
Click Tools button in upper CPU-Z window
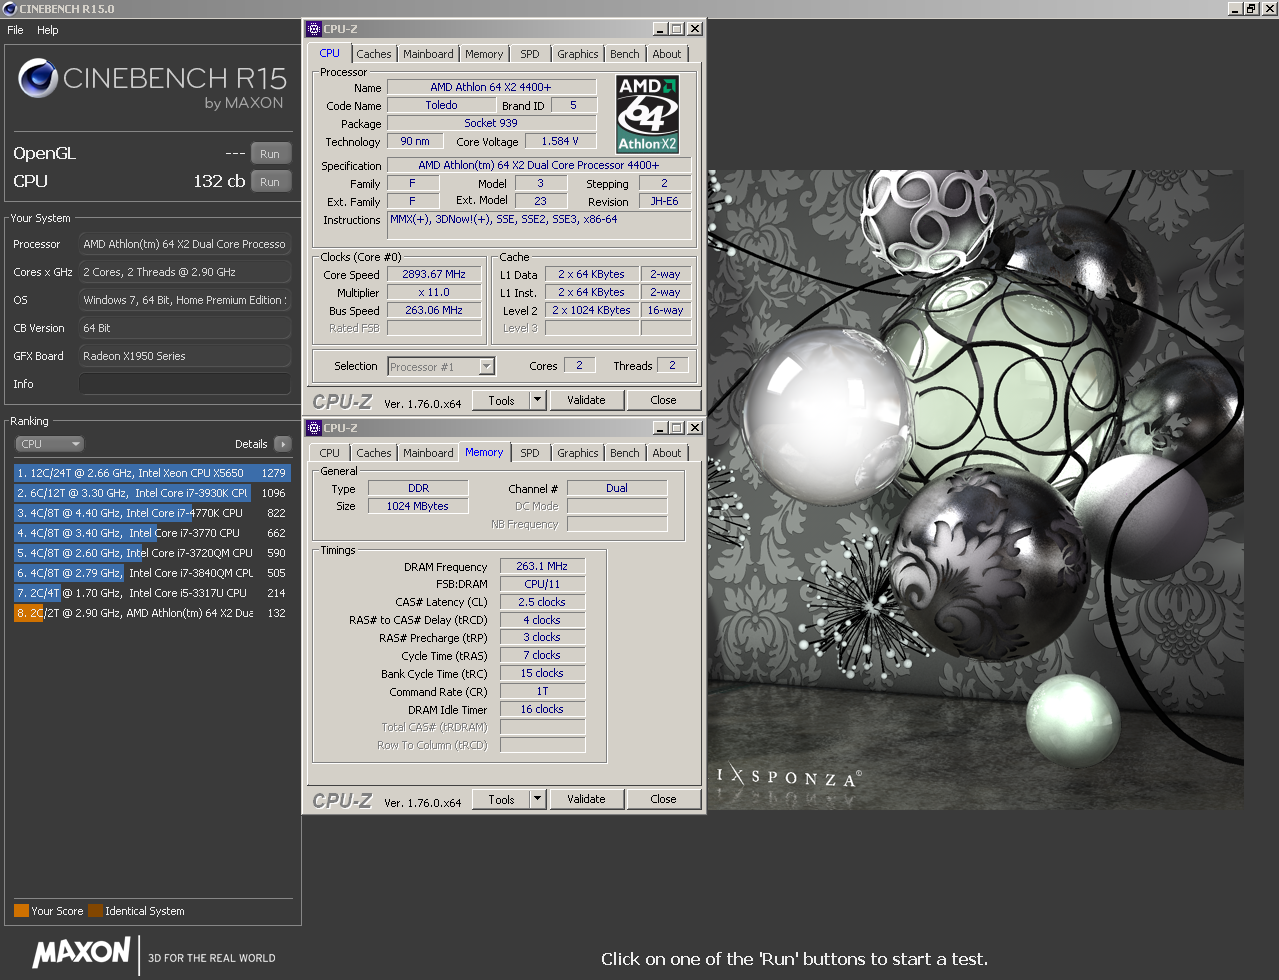coord(502,401)
